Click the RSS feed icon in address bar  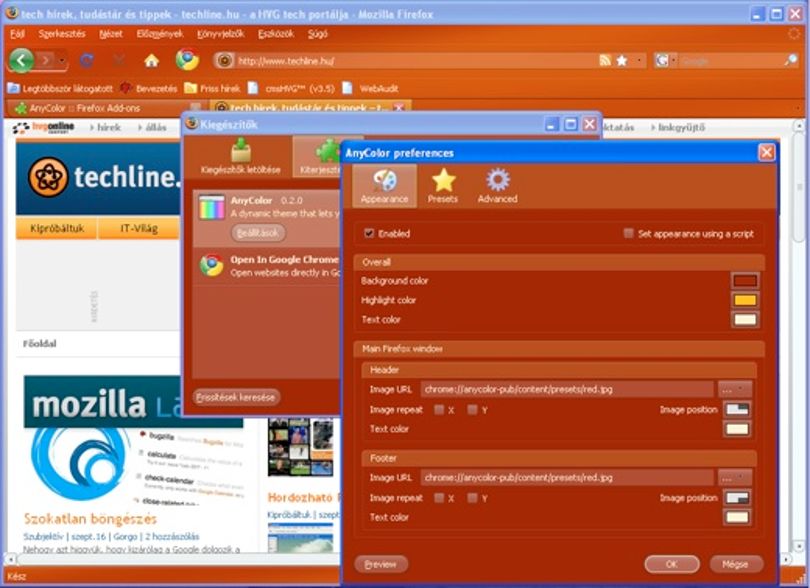tap(605, 61)
